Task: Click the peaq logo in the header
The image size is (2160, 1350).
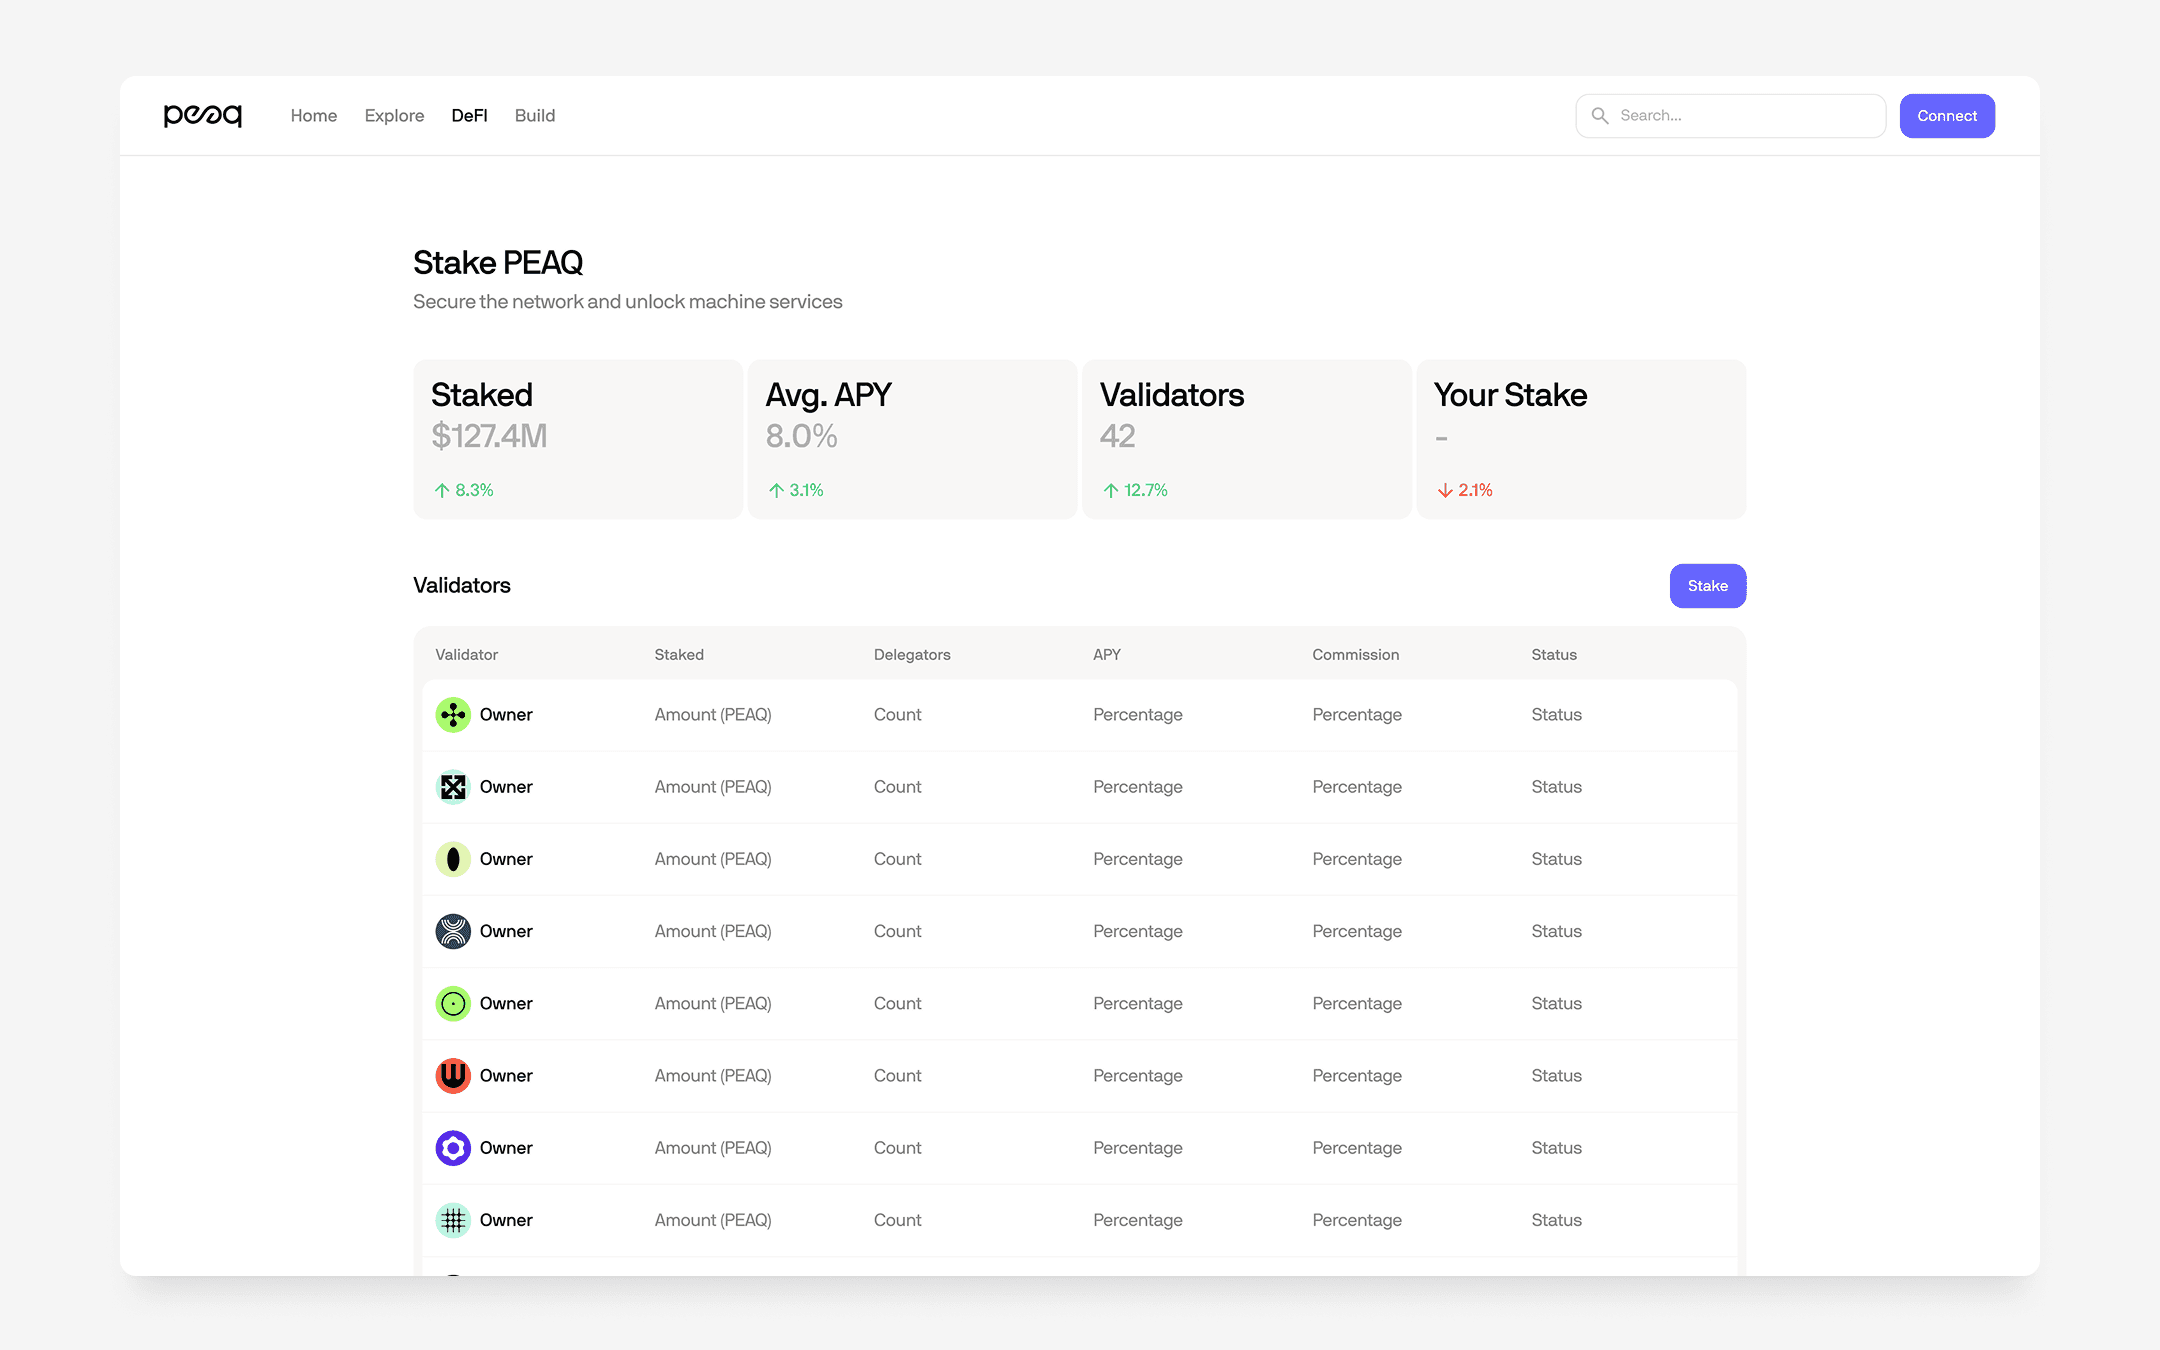Action: [x=203, y=116]
